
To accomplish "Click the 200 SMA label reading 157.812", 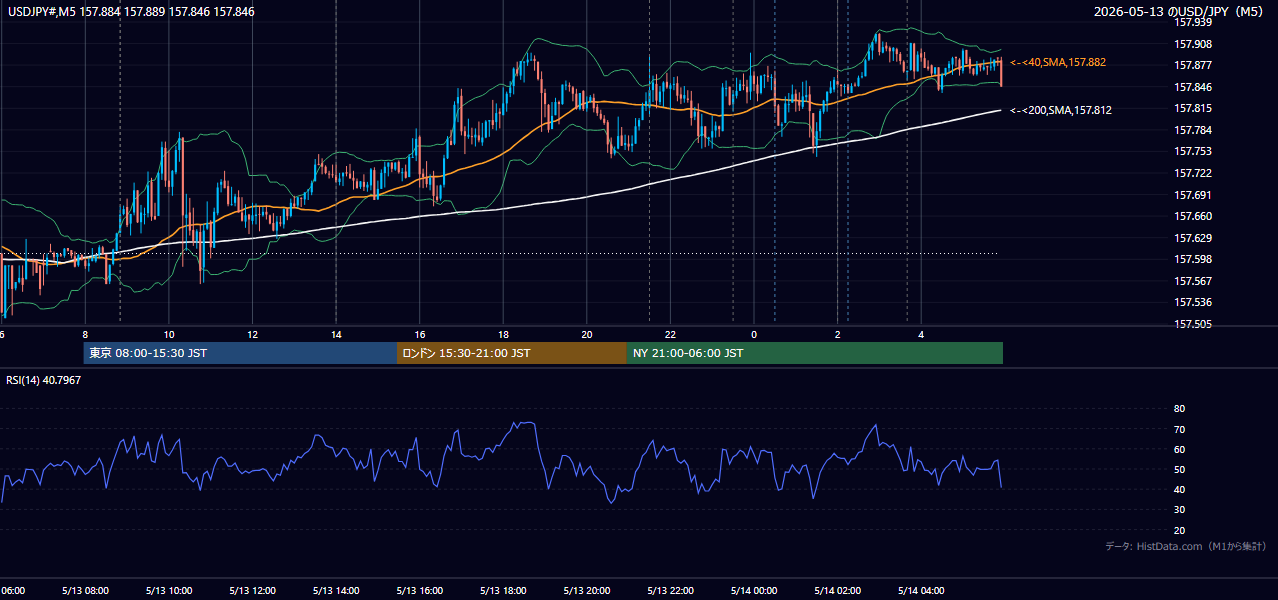I will click(1061, 110).
